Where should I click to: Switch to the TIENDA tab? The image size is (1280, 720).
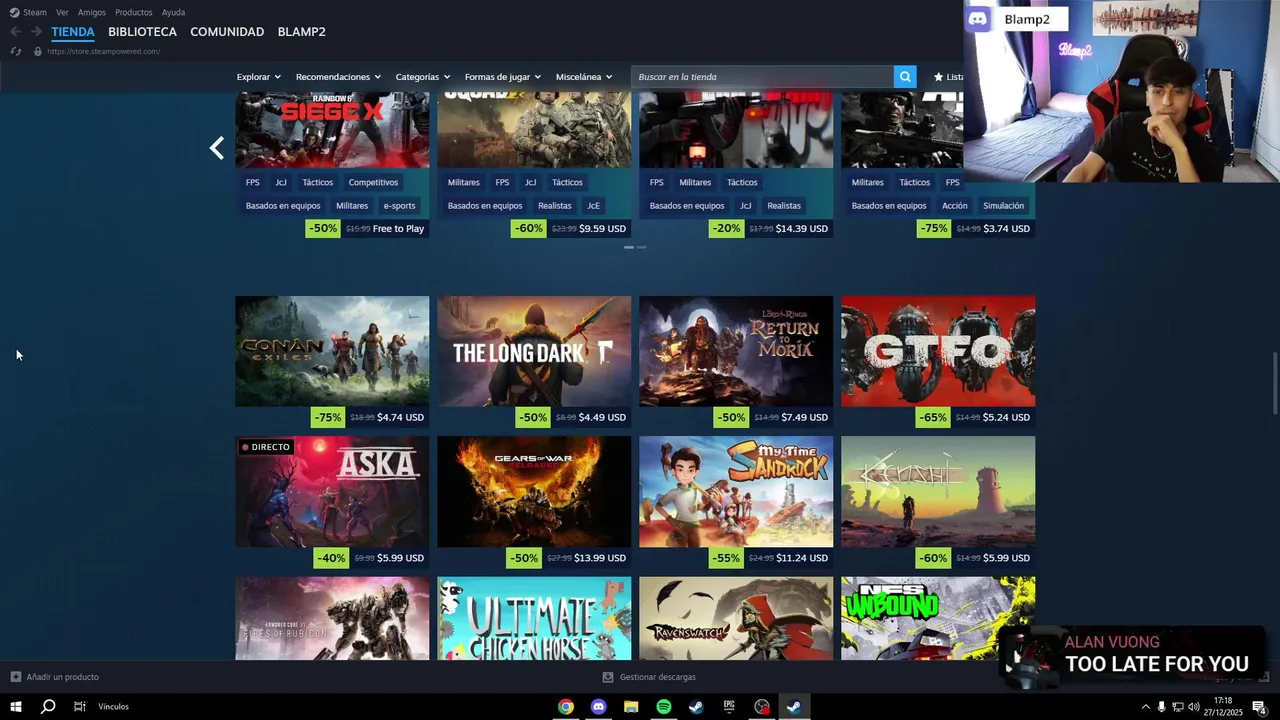73,32
